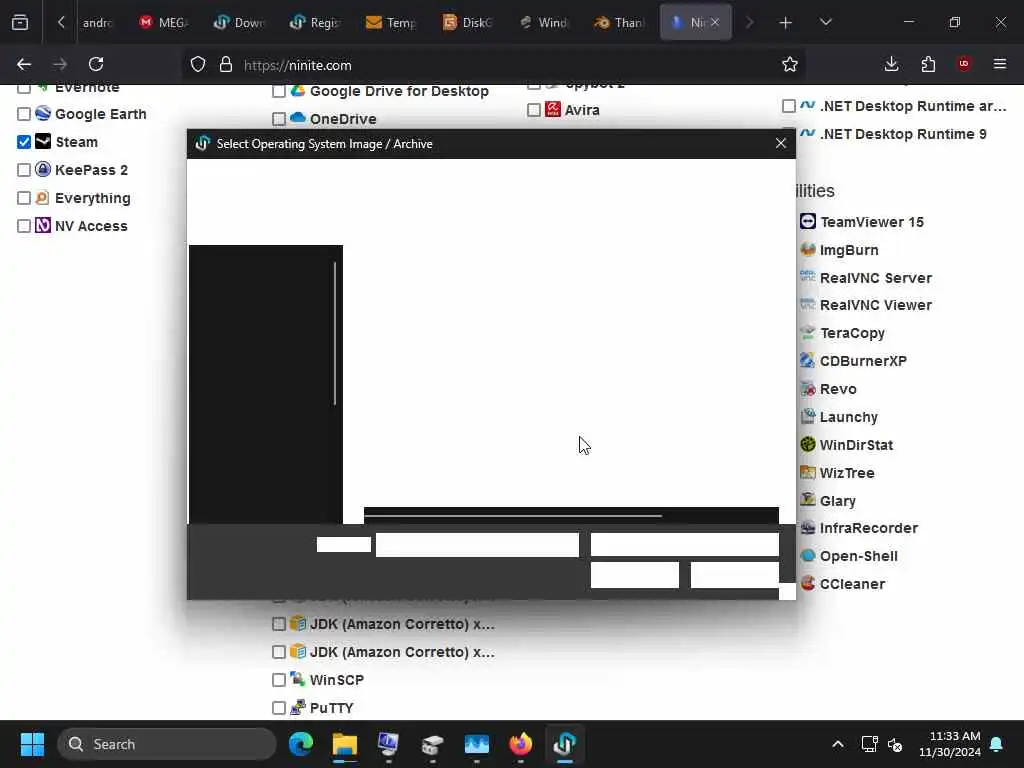Switch to the Wind browser tab
Screen dimensions: 1024x768
[x=543, y=22]
